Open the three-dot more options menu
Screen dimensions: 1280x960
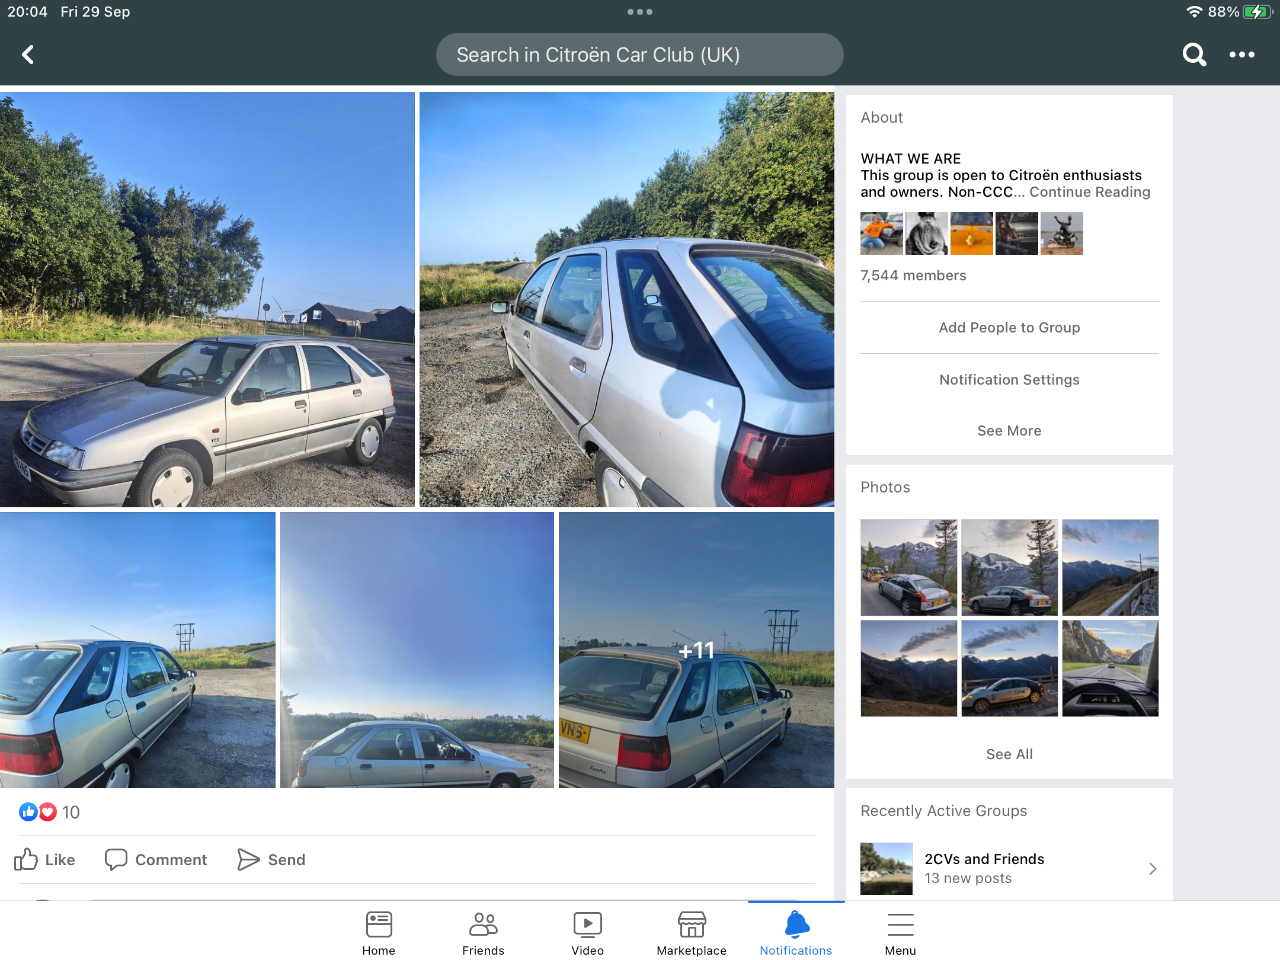[x=1242, y=55]
